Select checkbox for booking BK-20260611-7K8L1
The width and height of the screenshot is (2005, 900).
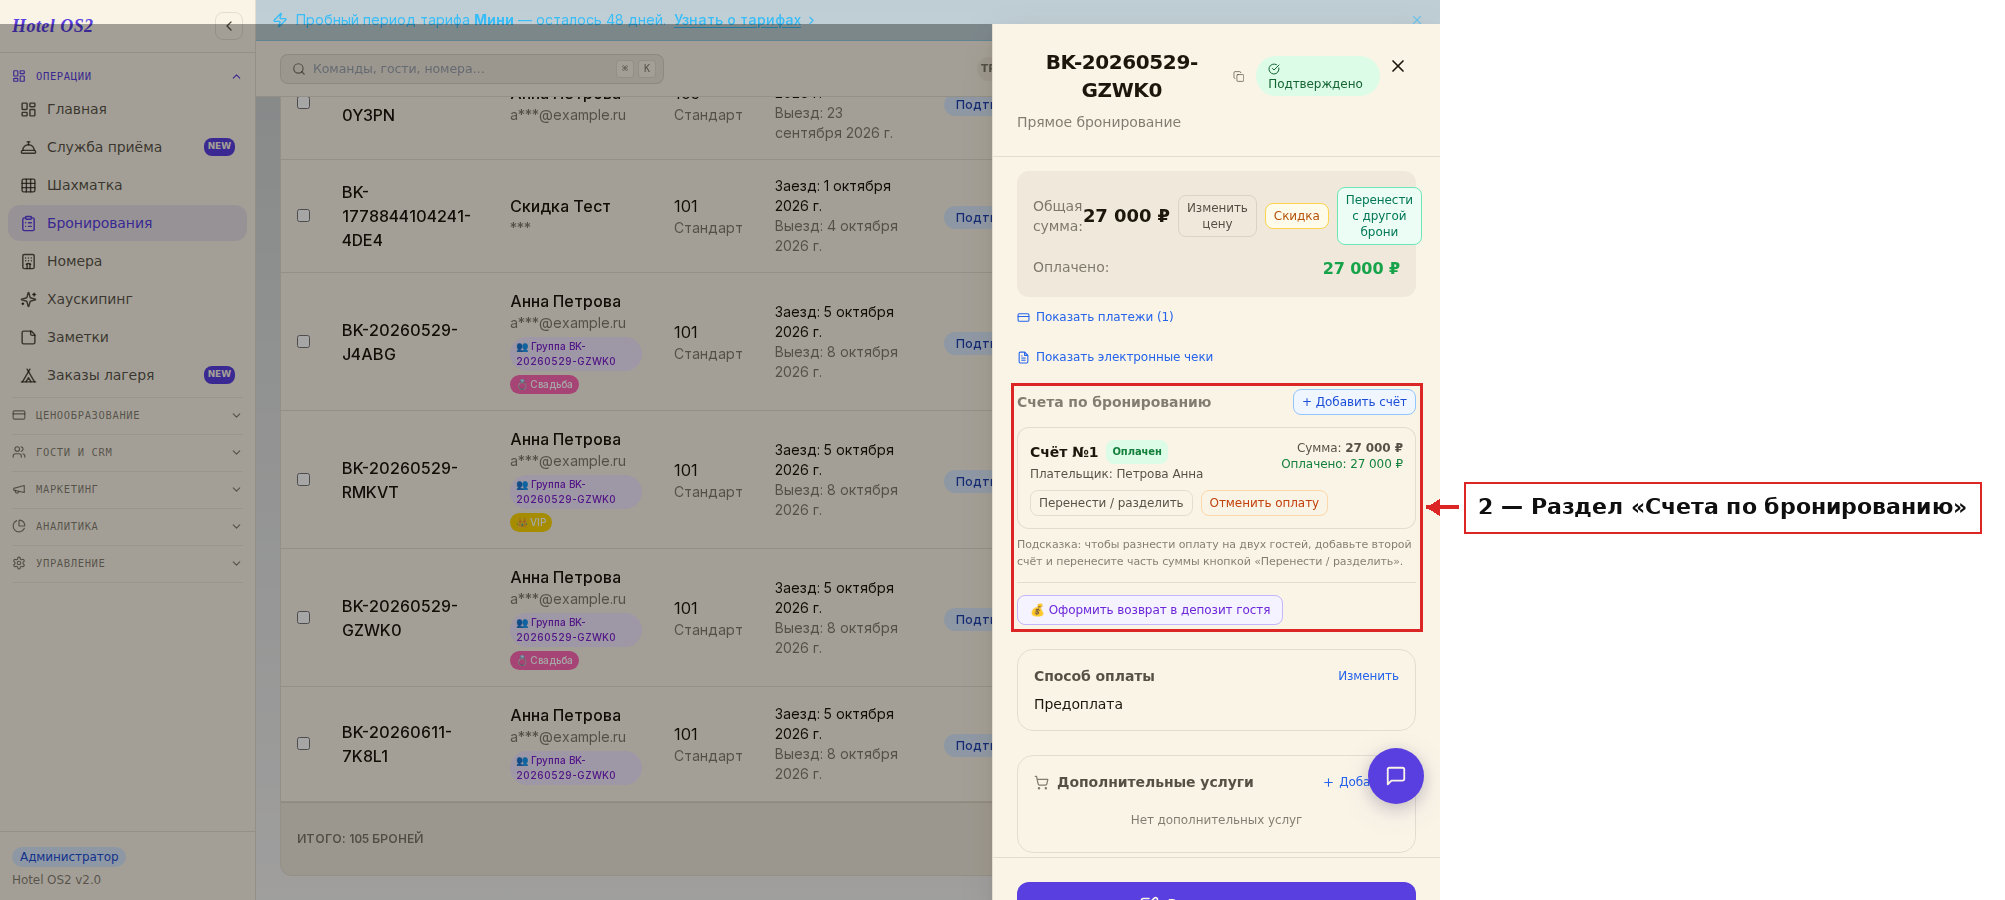coord(304,743)
